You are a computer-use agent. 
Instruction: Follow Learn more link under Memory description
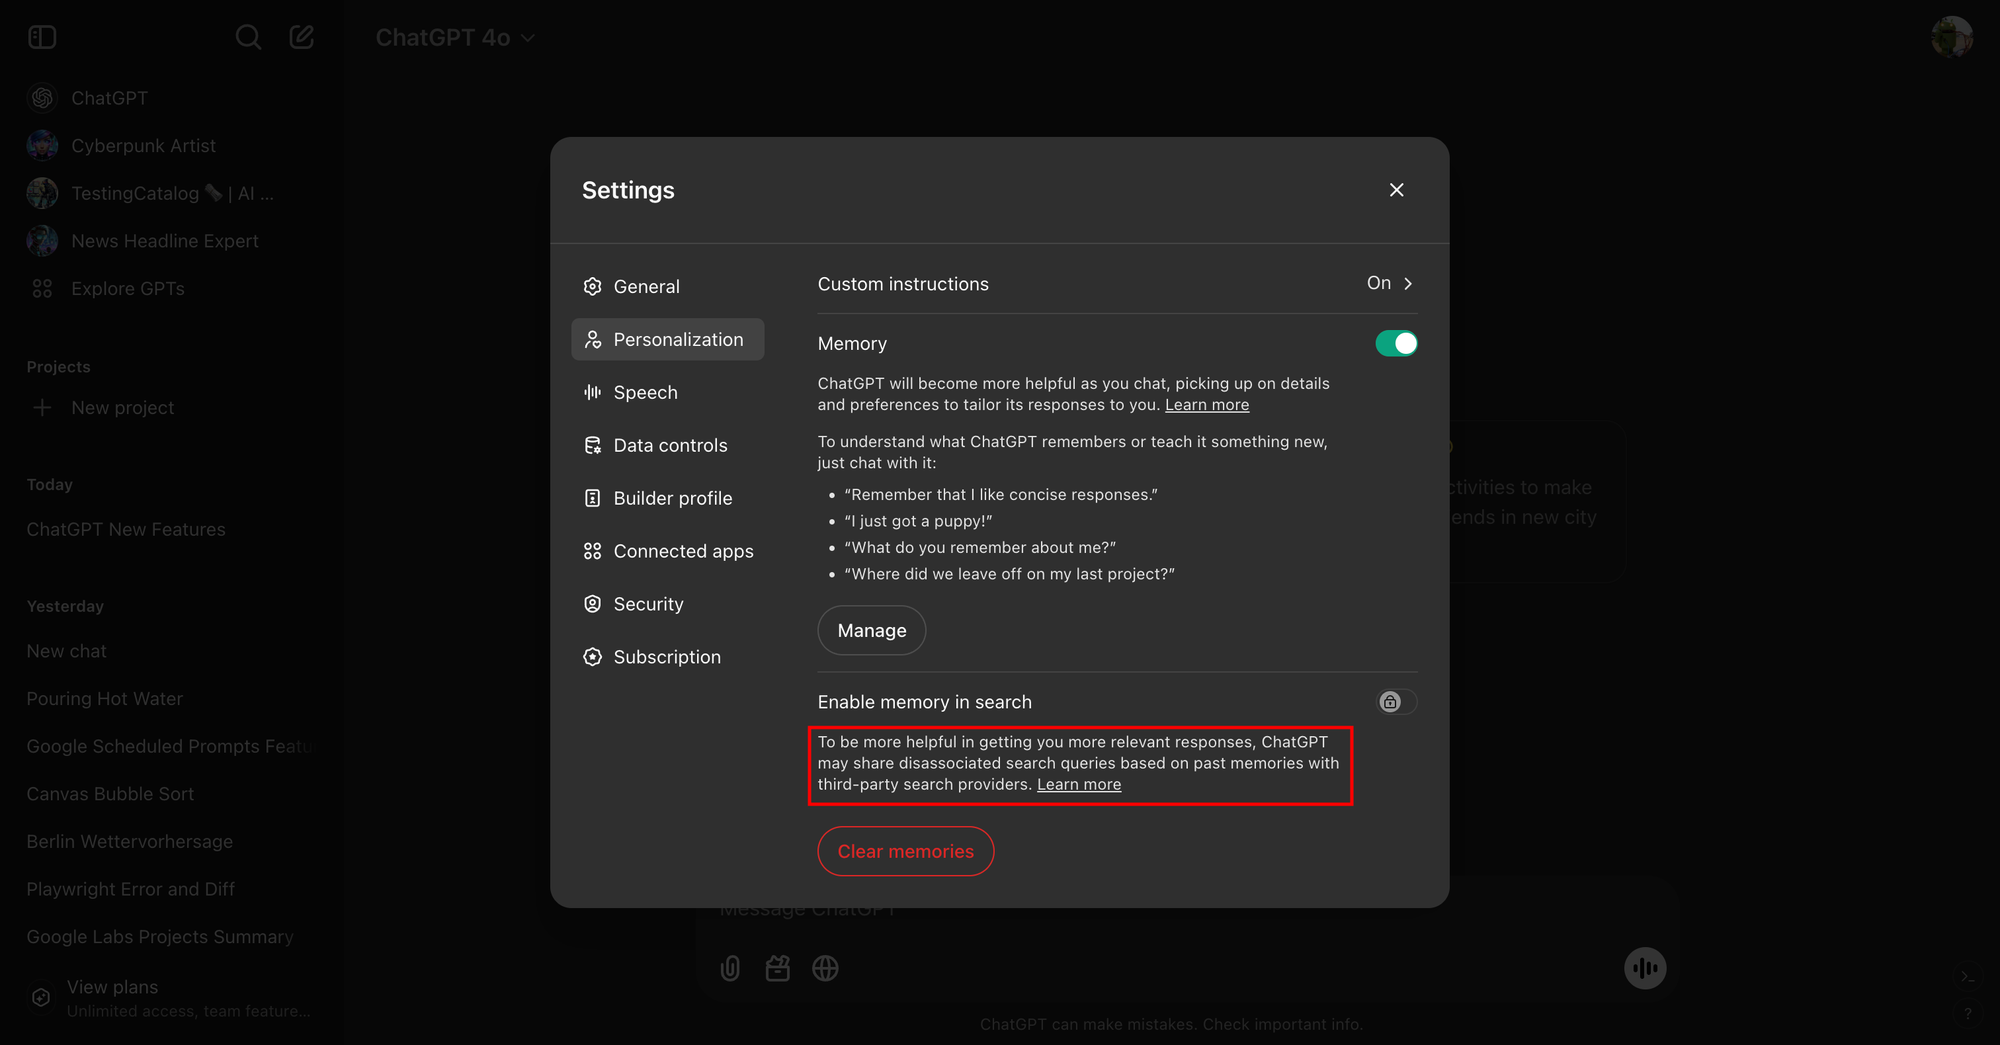pos(1207,405)
